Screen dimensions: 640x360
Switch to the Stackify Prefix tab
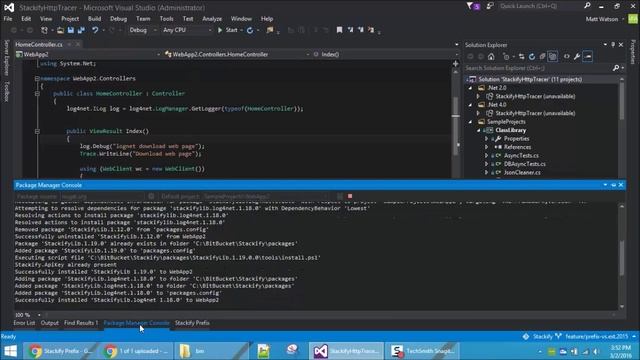tap(192, 323)
